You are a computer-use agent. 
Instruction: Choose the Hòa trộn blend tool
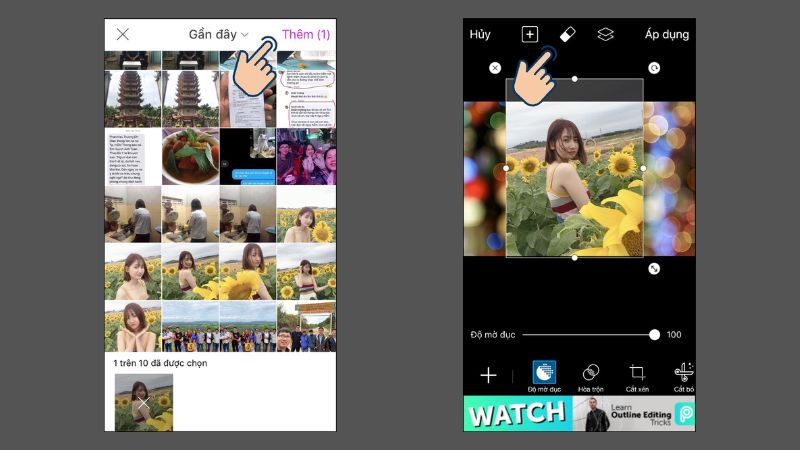[x=591, y=377]
